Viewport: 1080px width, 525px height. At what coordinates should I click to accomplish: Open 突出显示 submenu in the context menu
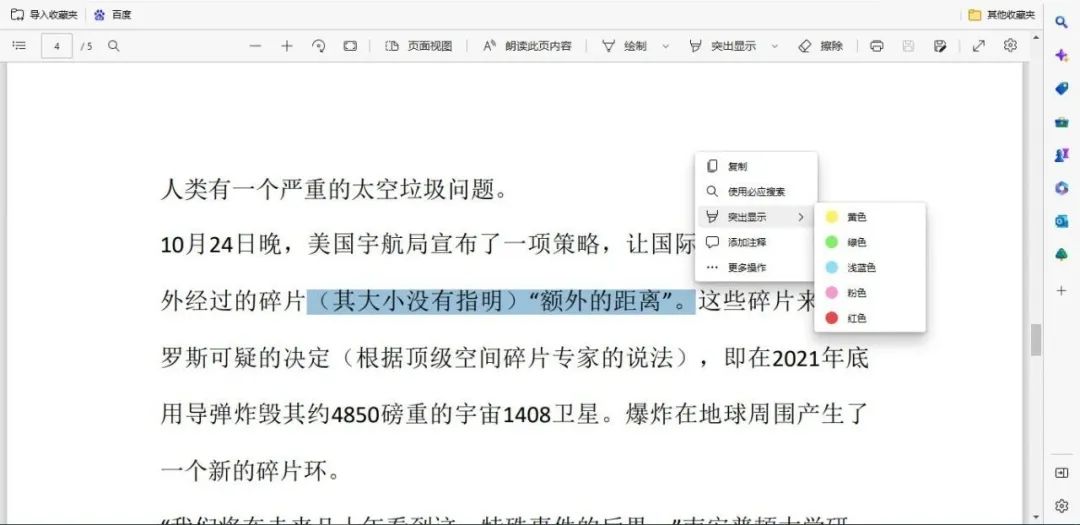click(756, 217)
